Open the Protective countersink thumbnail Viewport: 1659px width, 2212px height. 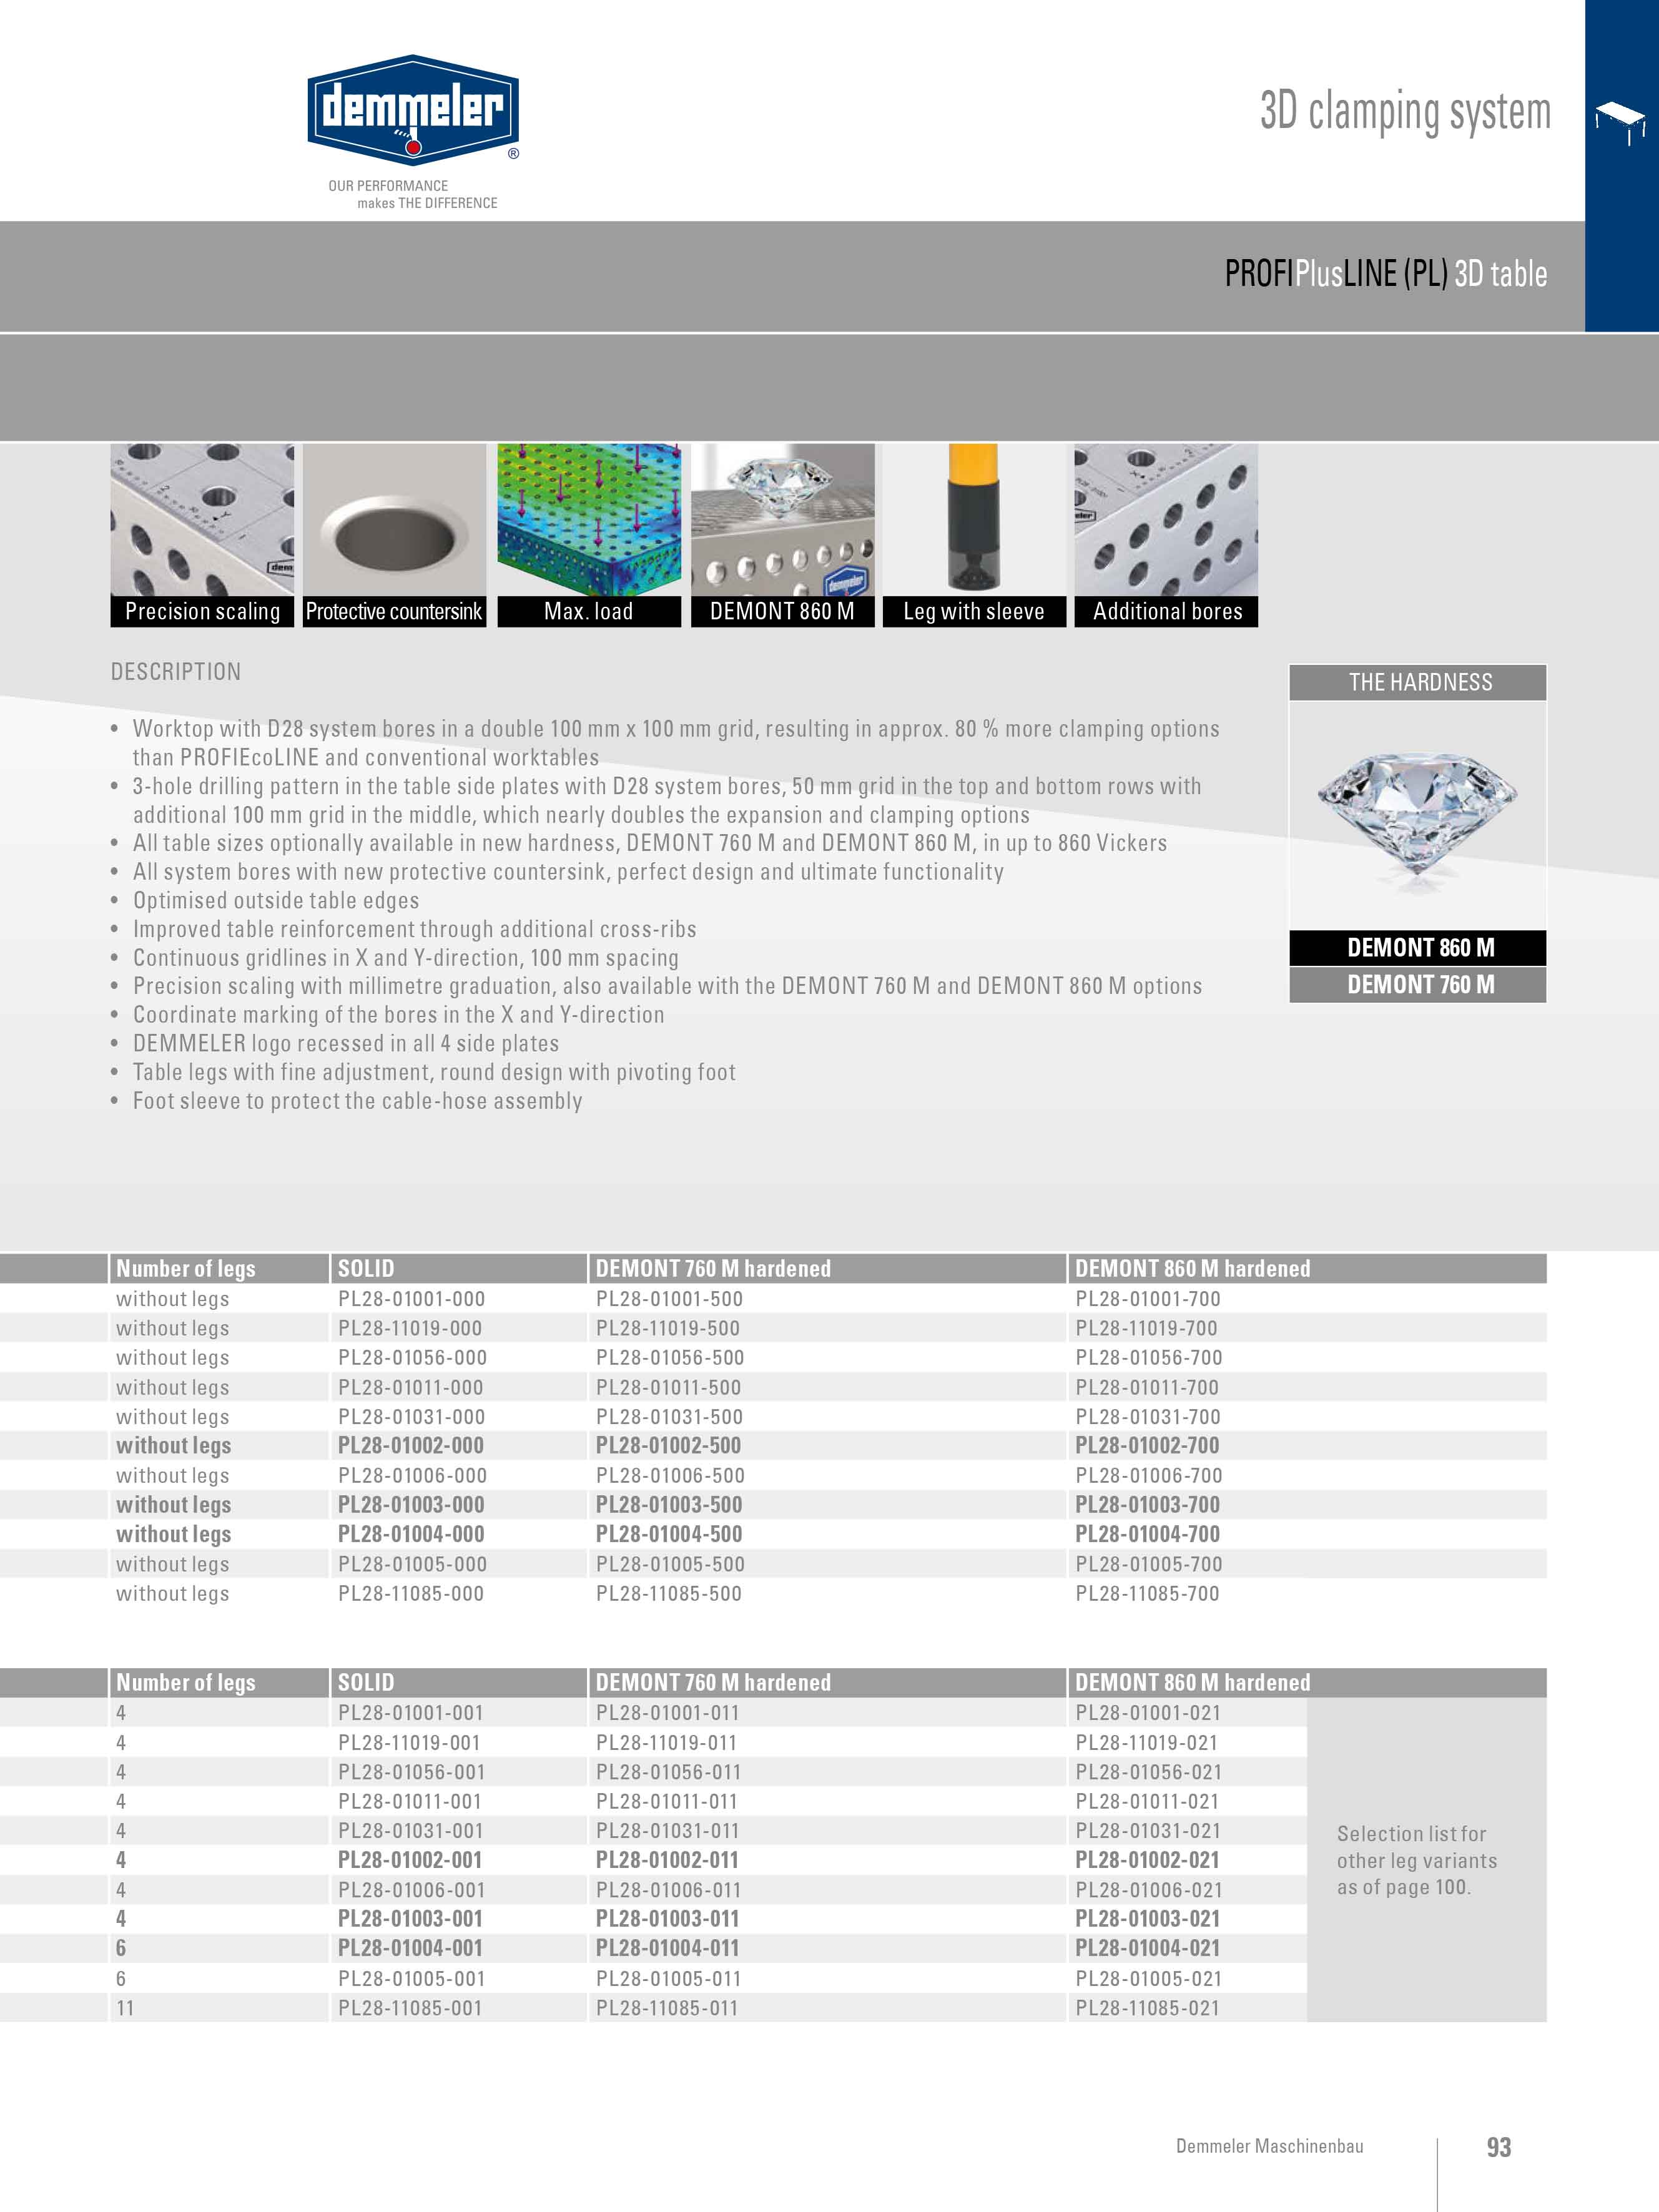(394, 535)
